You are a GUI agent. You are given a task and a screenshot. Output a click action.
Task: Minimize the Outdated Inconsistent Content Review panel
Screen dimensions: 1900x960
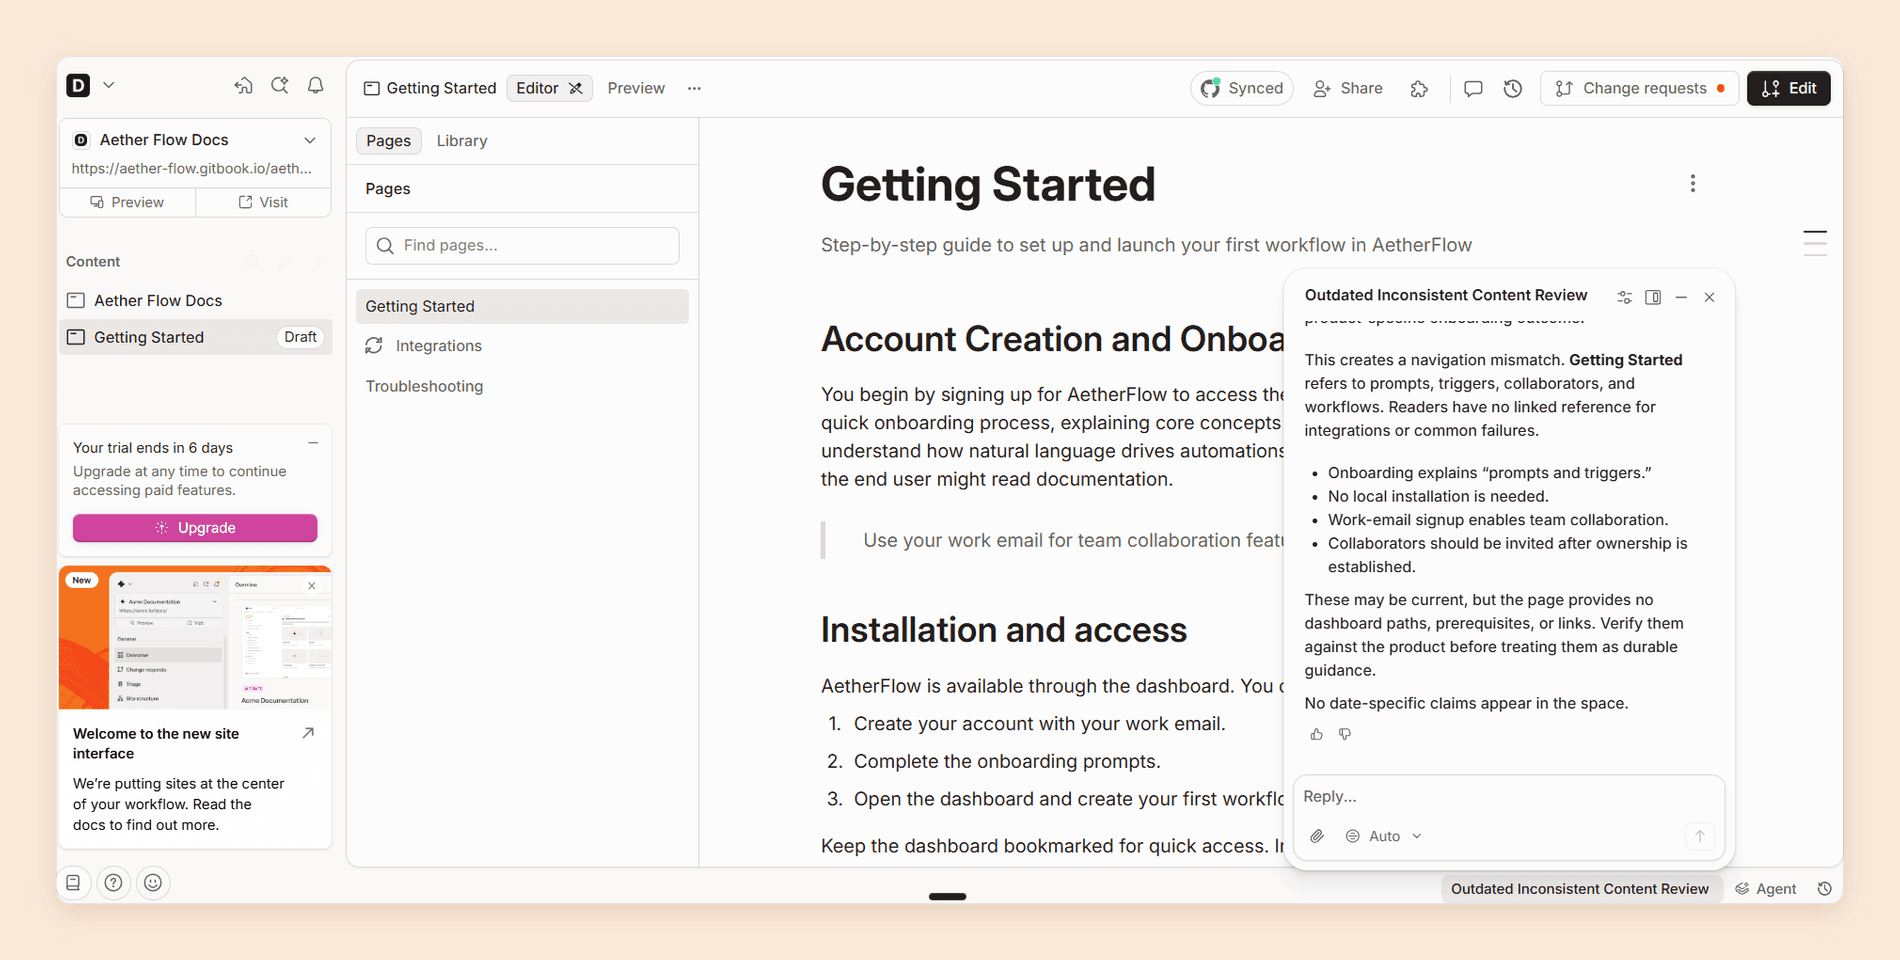click(x=1681, y=297)
